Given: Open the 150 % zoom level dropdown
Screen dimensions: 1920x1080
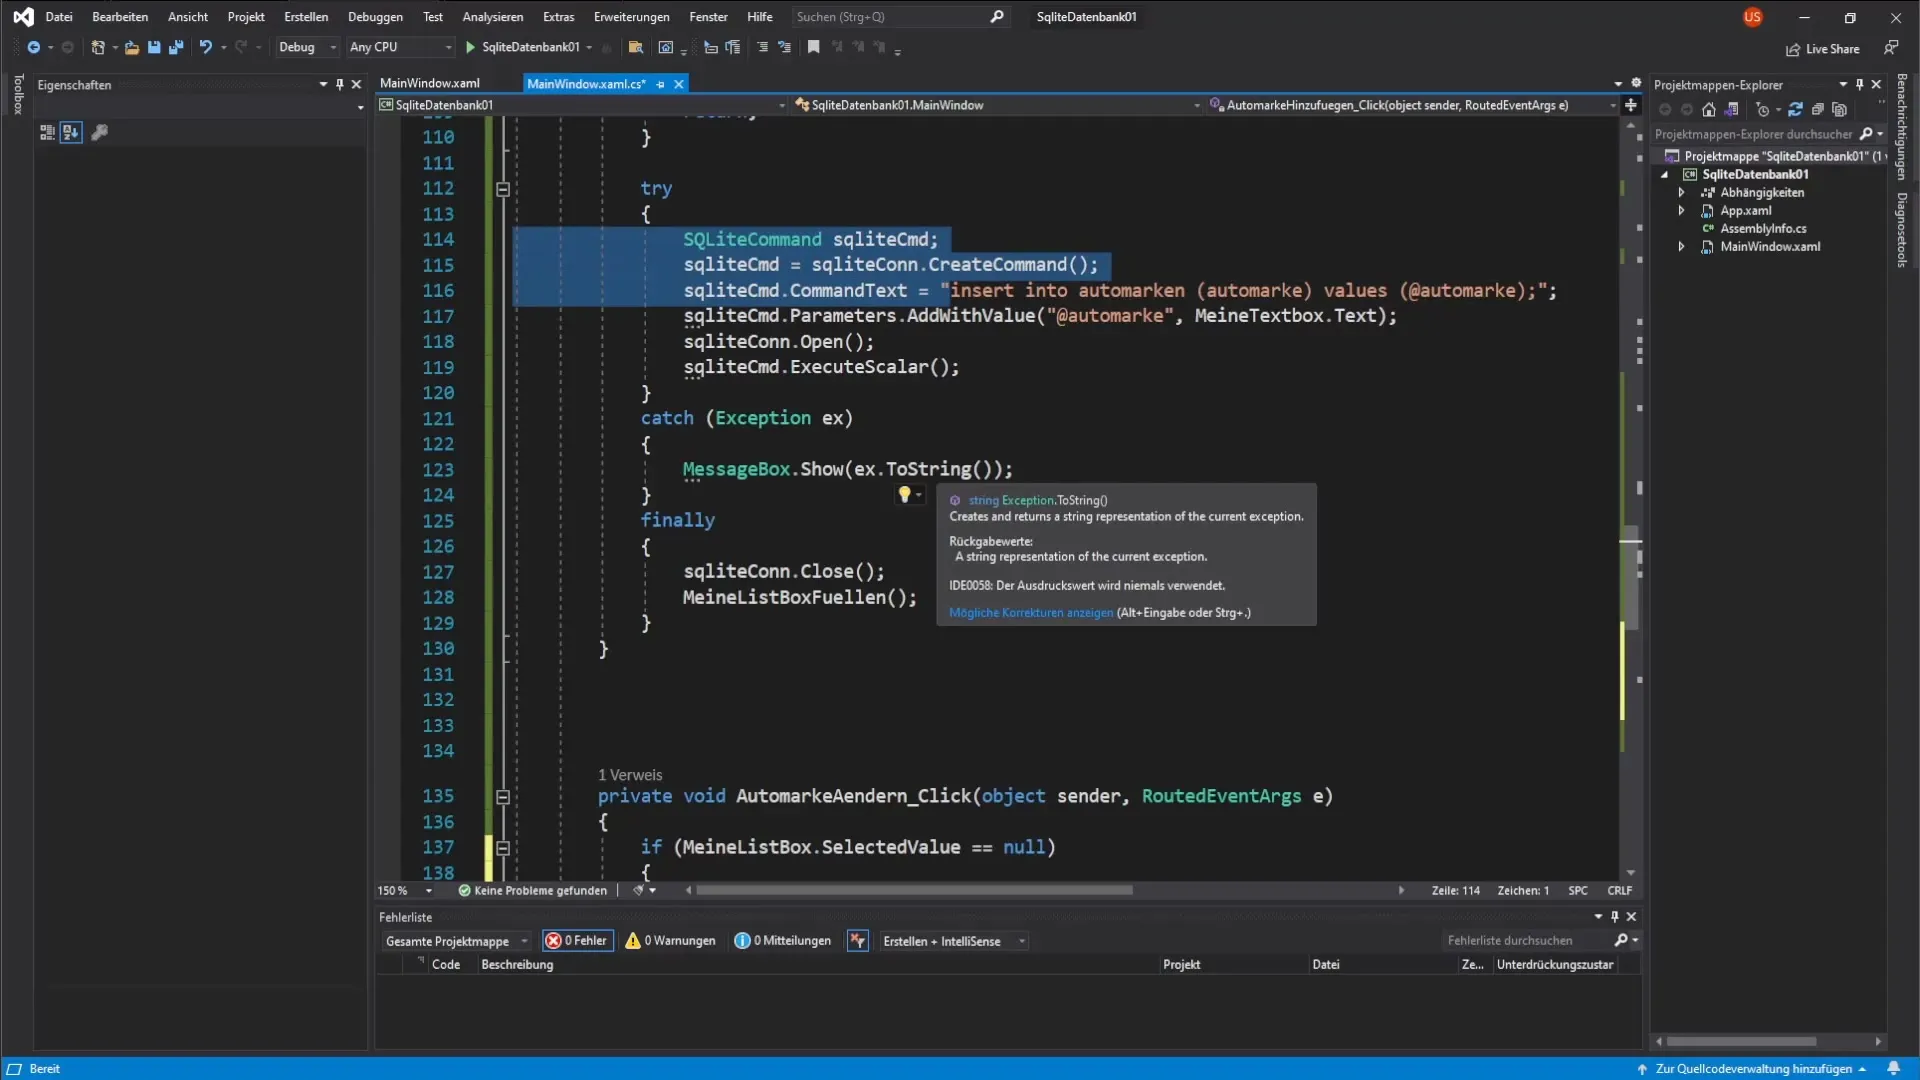Looking at the screenshot, I should coord(405,891).
